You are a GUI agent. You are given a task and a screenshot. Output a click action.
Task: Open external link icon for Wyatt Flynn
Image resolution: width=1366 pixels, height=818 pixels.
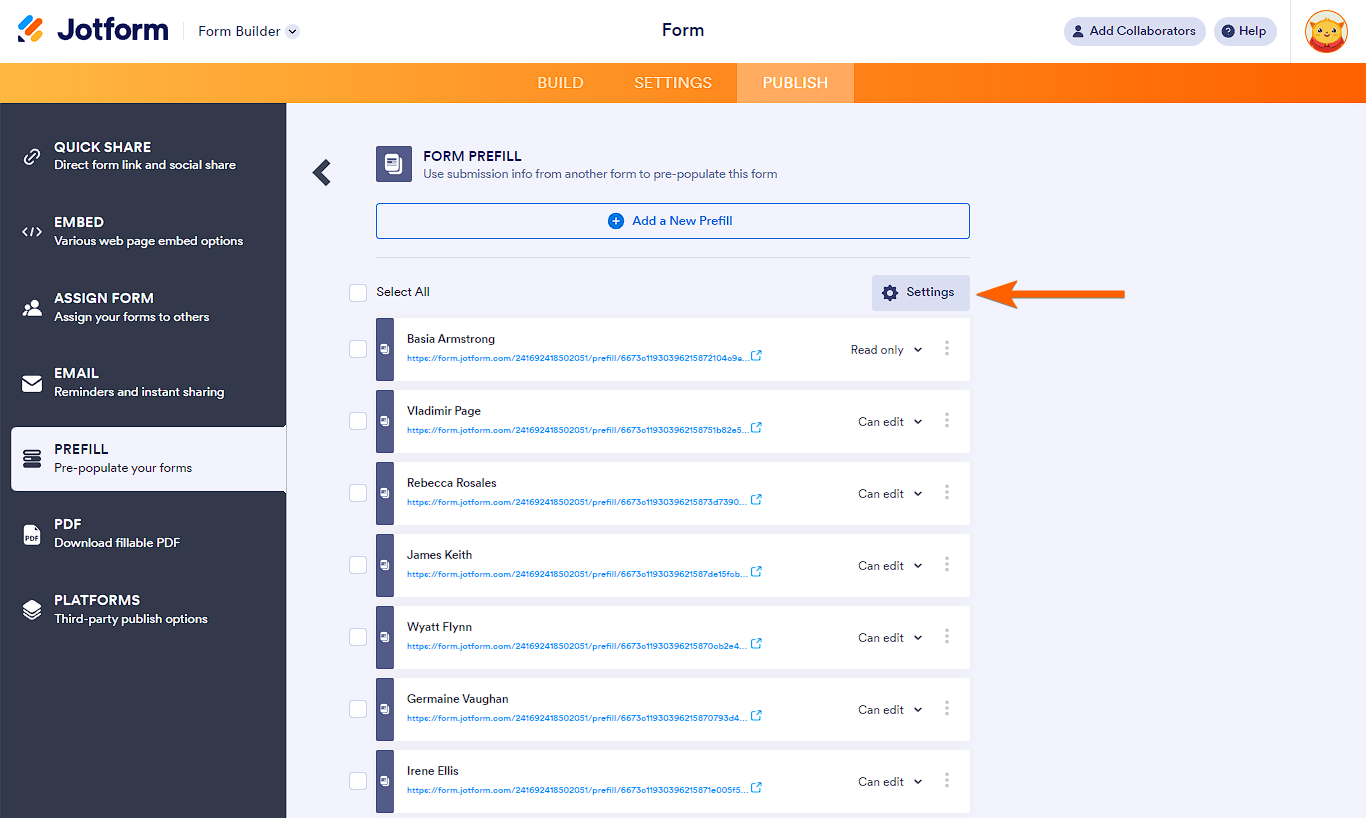[x=756, y=643]
